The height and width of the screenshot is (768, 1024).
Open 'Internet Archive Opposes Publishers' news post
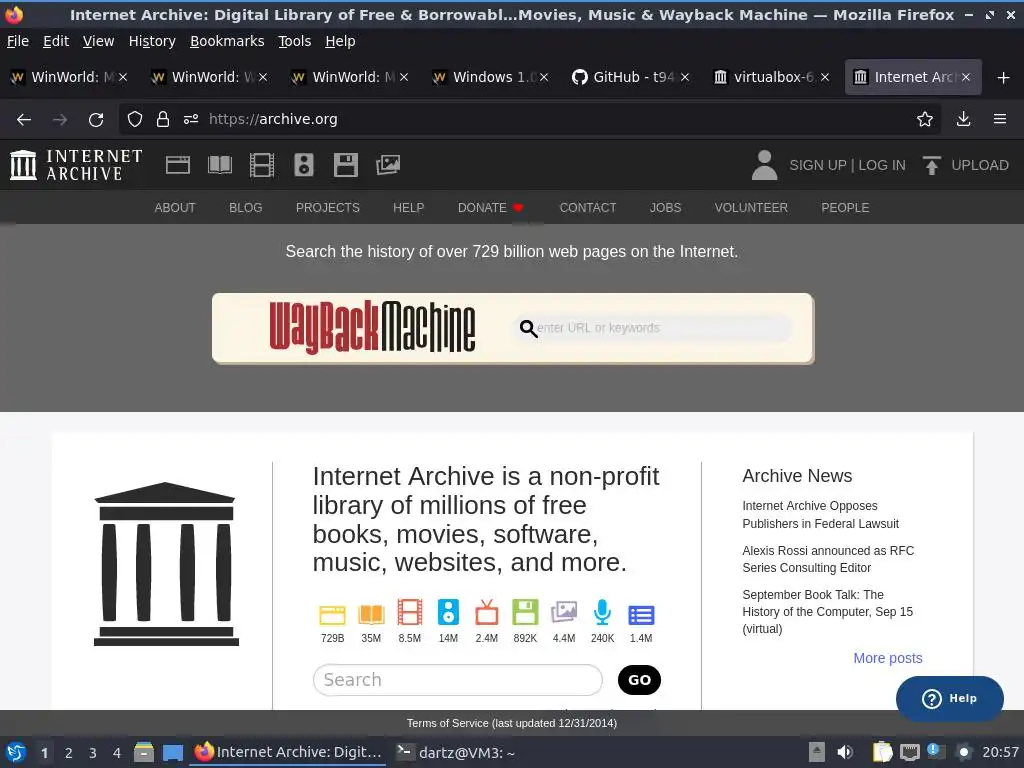coord(820,515)
